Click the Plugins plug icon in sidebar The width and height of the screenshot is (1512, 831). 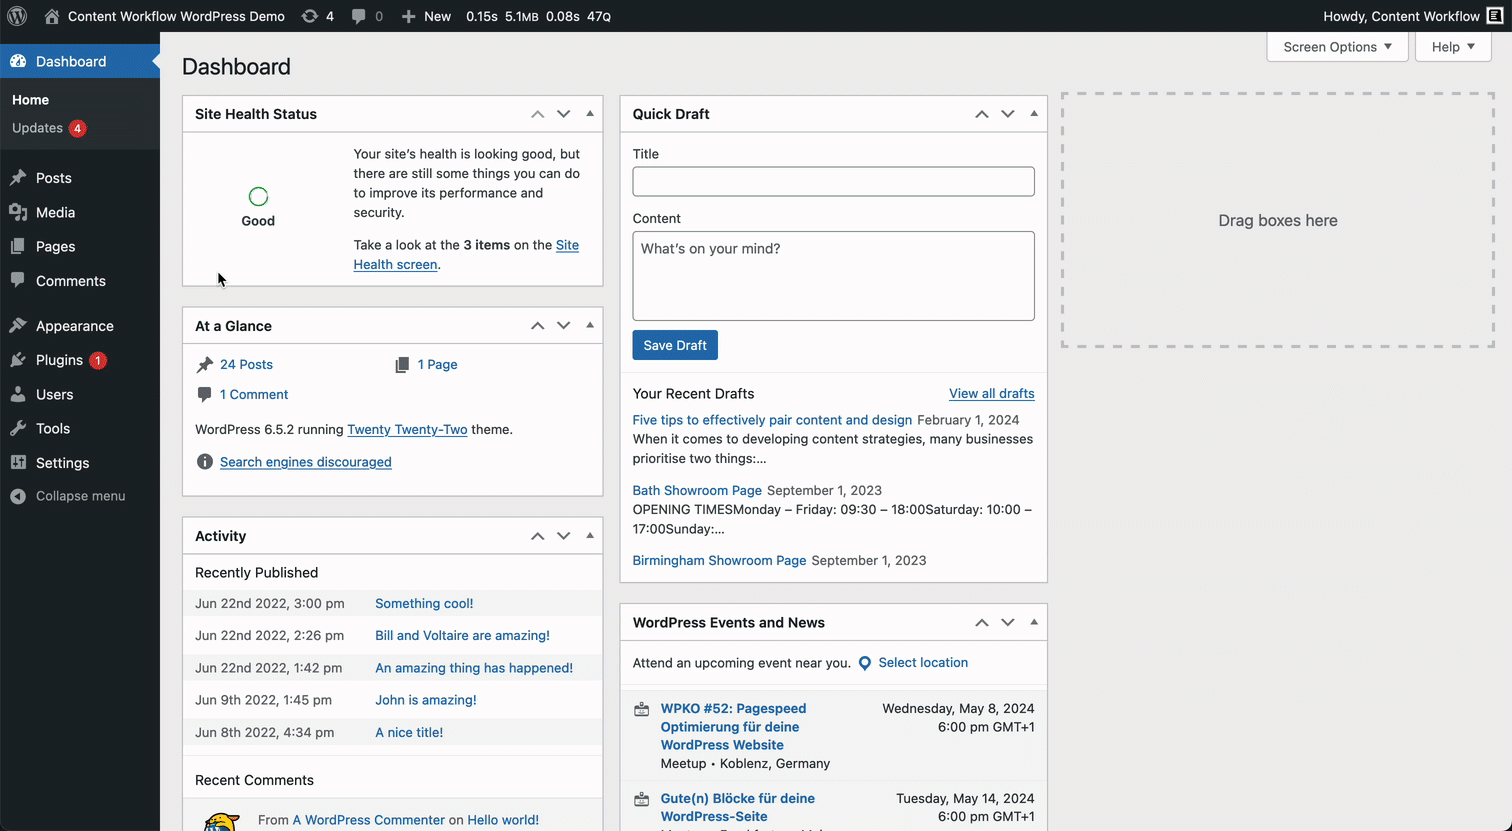click(18, 360)
